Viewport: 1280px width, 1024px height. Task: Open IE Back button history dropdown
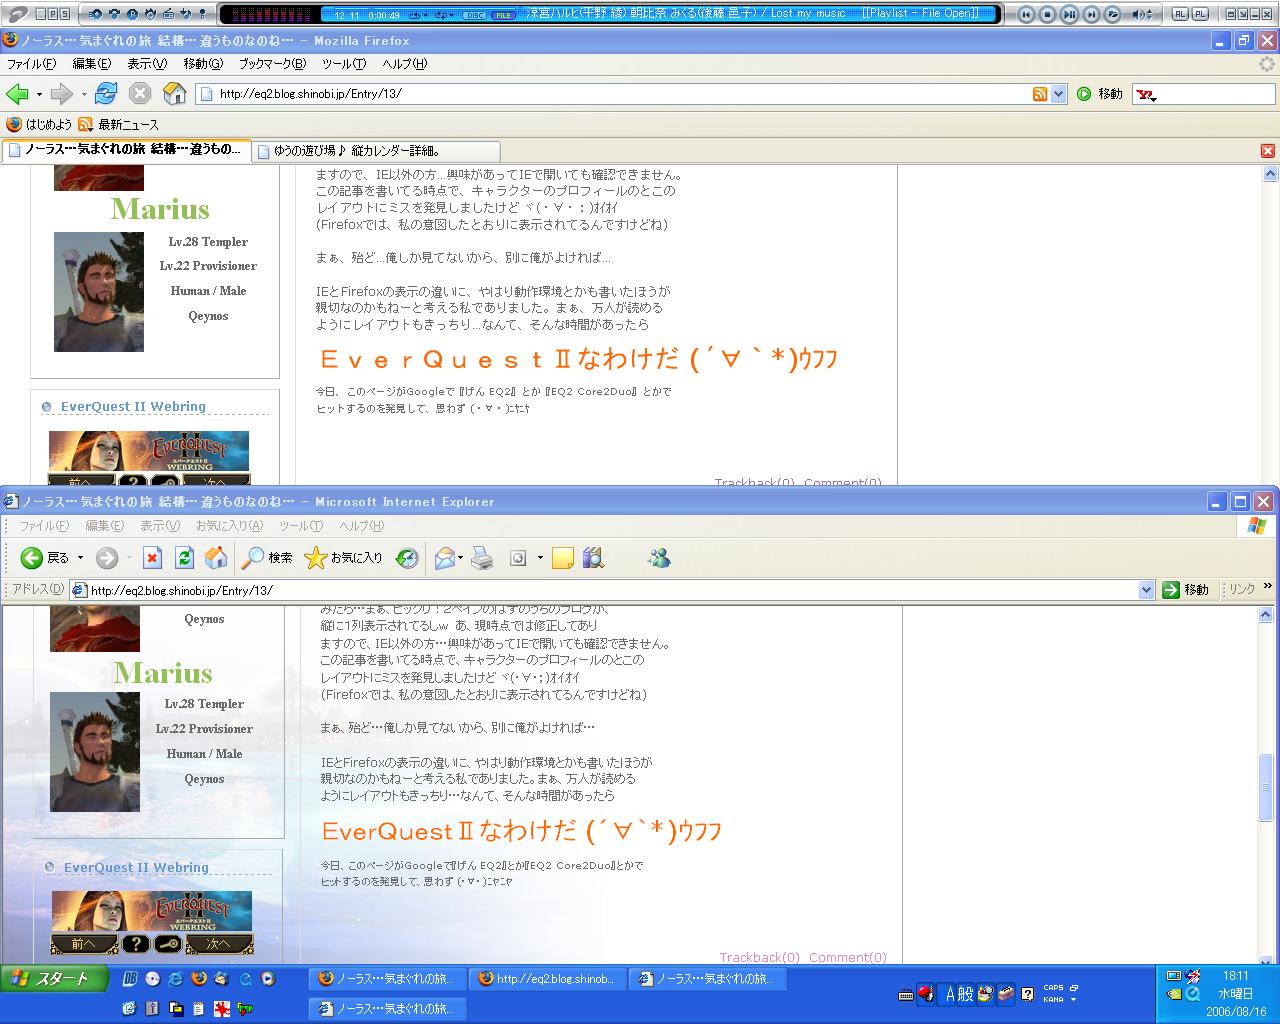coord(80,558)
